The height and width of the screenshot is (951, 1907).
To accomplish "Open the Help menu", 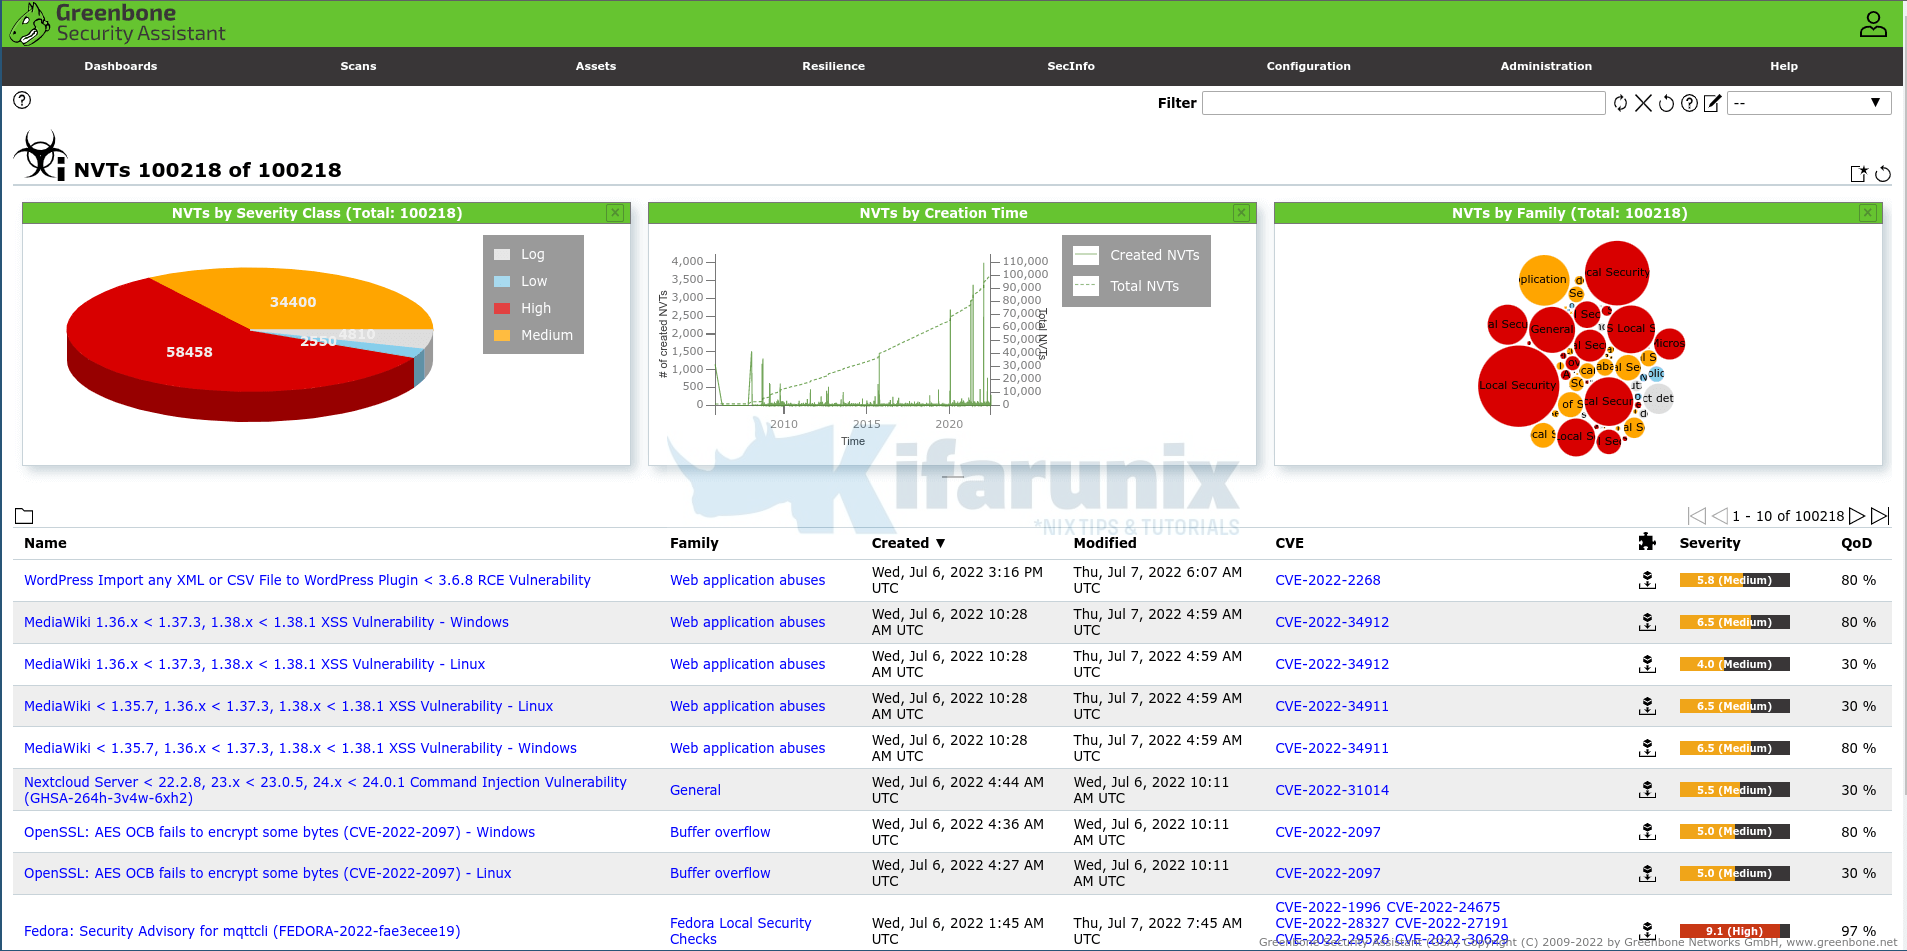I will tap(1784, 66).
